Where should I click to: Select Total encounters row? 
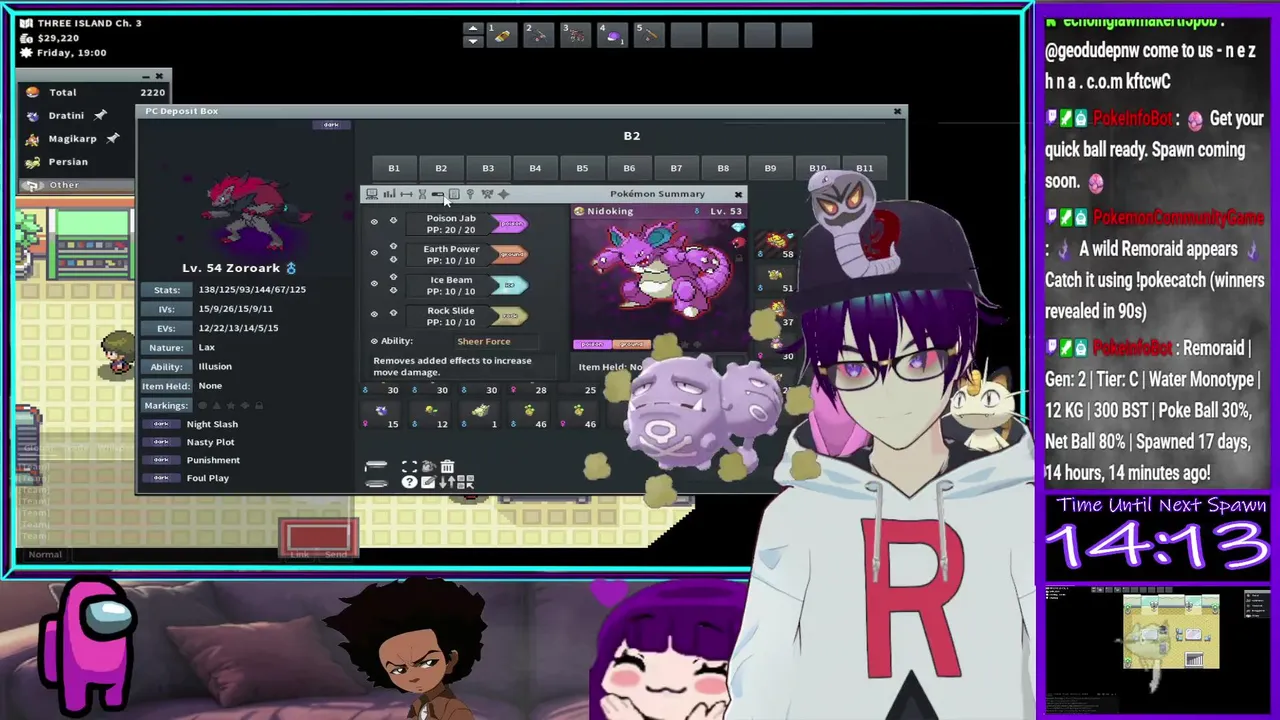pyautogui.click(x=95, y=92)
